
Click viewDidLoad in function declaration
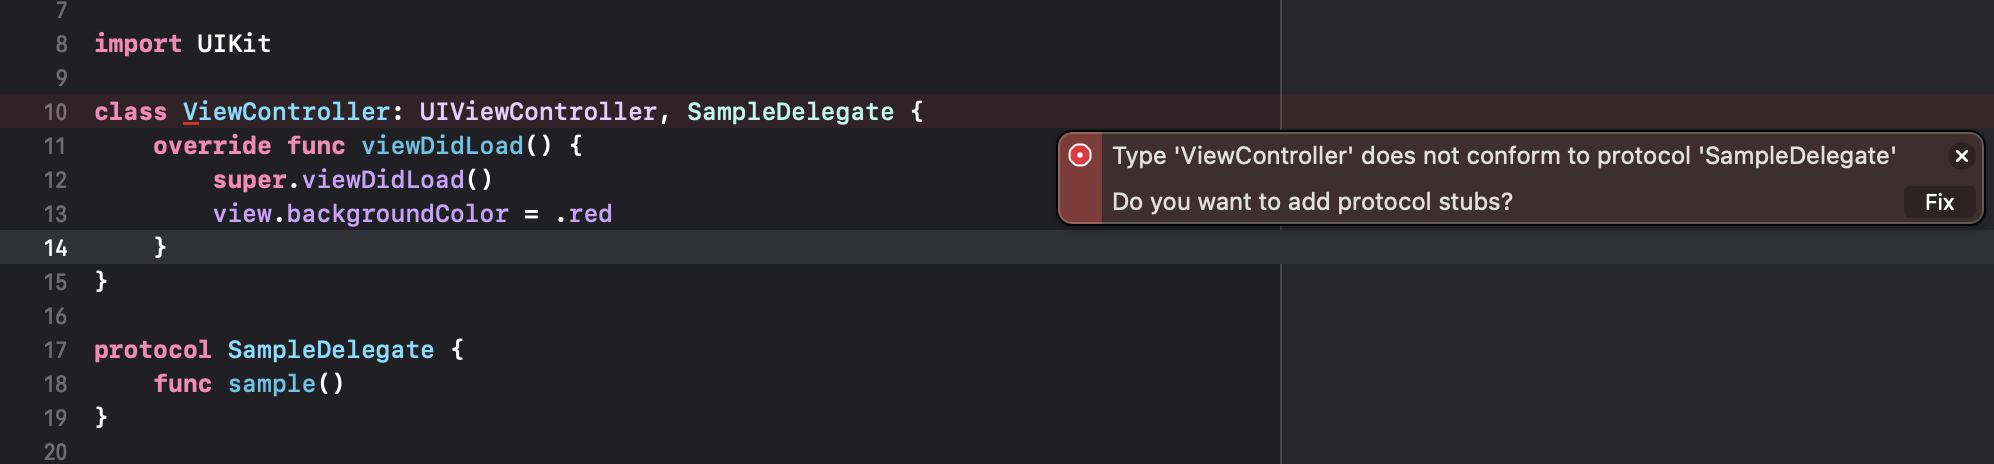tap(442, 146)
